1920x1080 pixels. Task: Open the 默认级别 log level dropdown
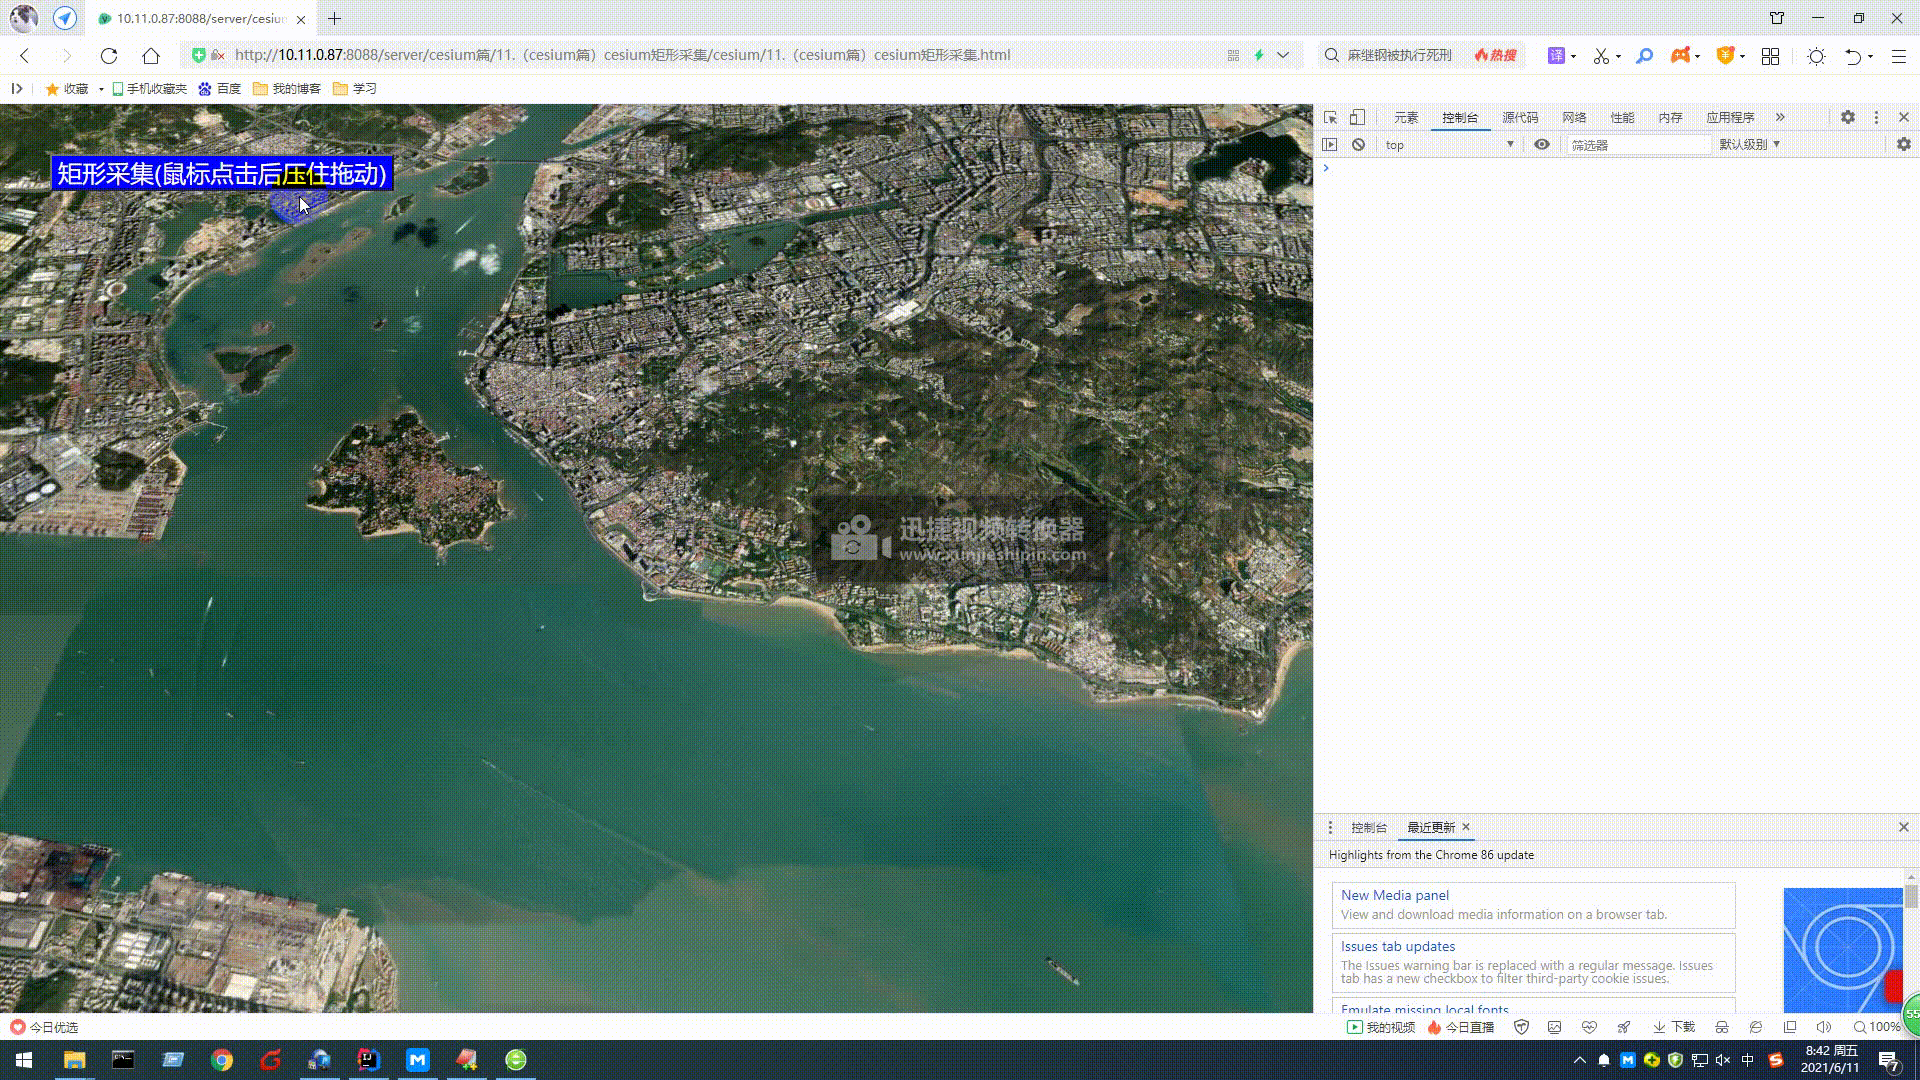[1749, 144]
